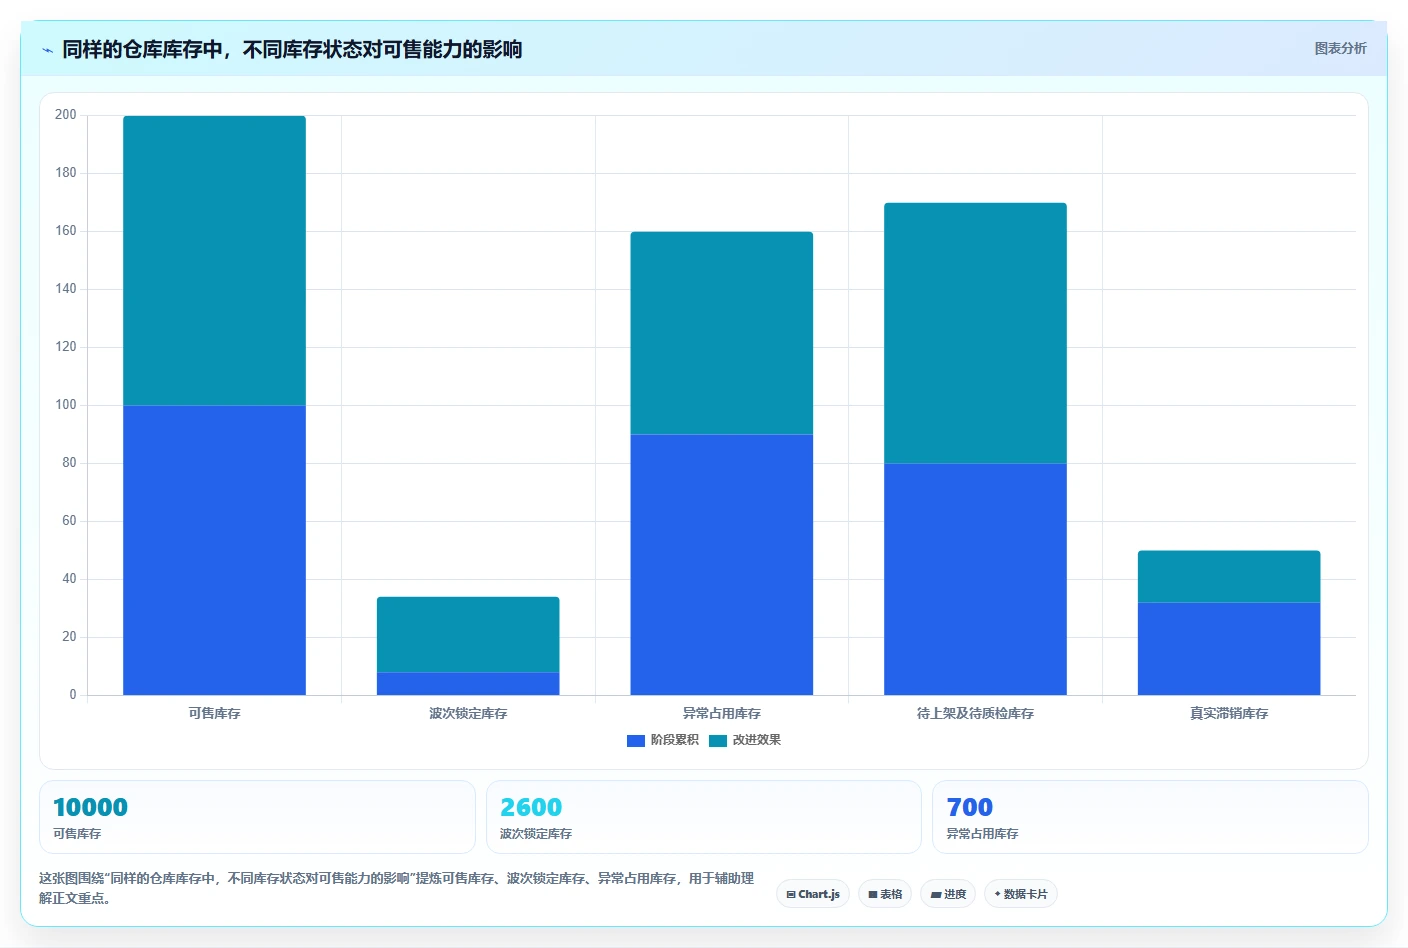Click the 波次锁定库存 x-axis label
Viewport: 1408px width, 948px height.
(468, 713)
